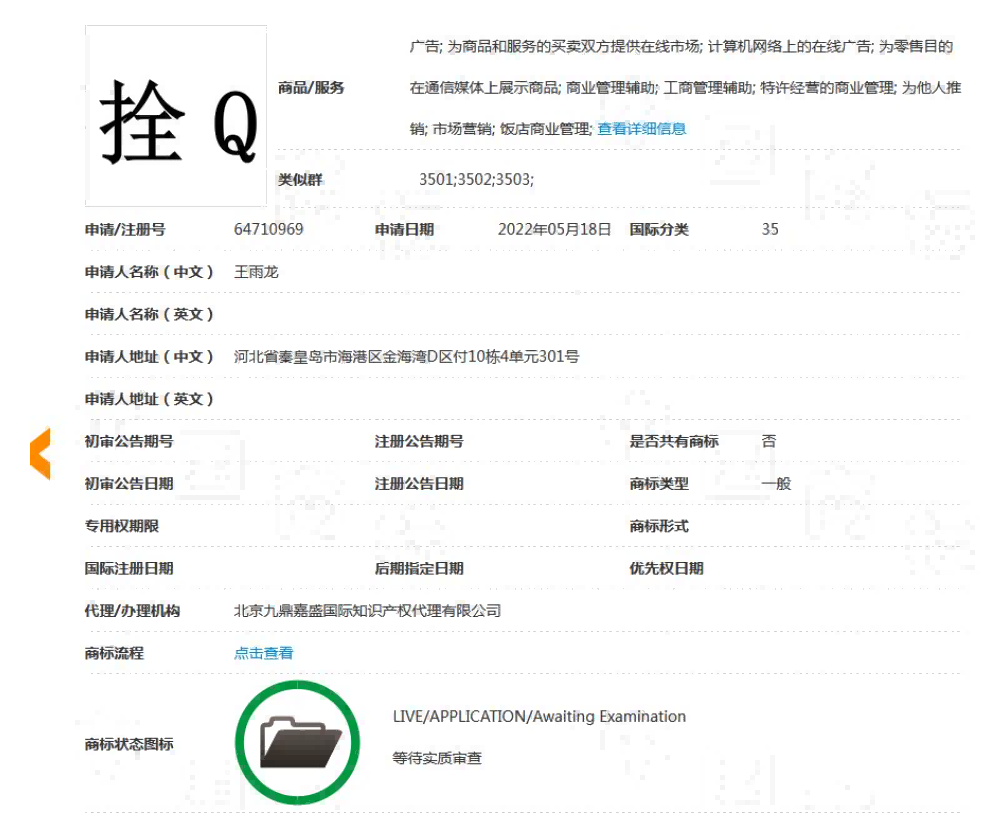Click the 商标形式 label
This screenshot has width=989, height=823.
(658, 526)
